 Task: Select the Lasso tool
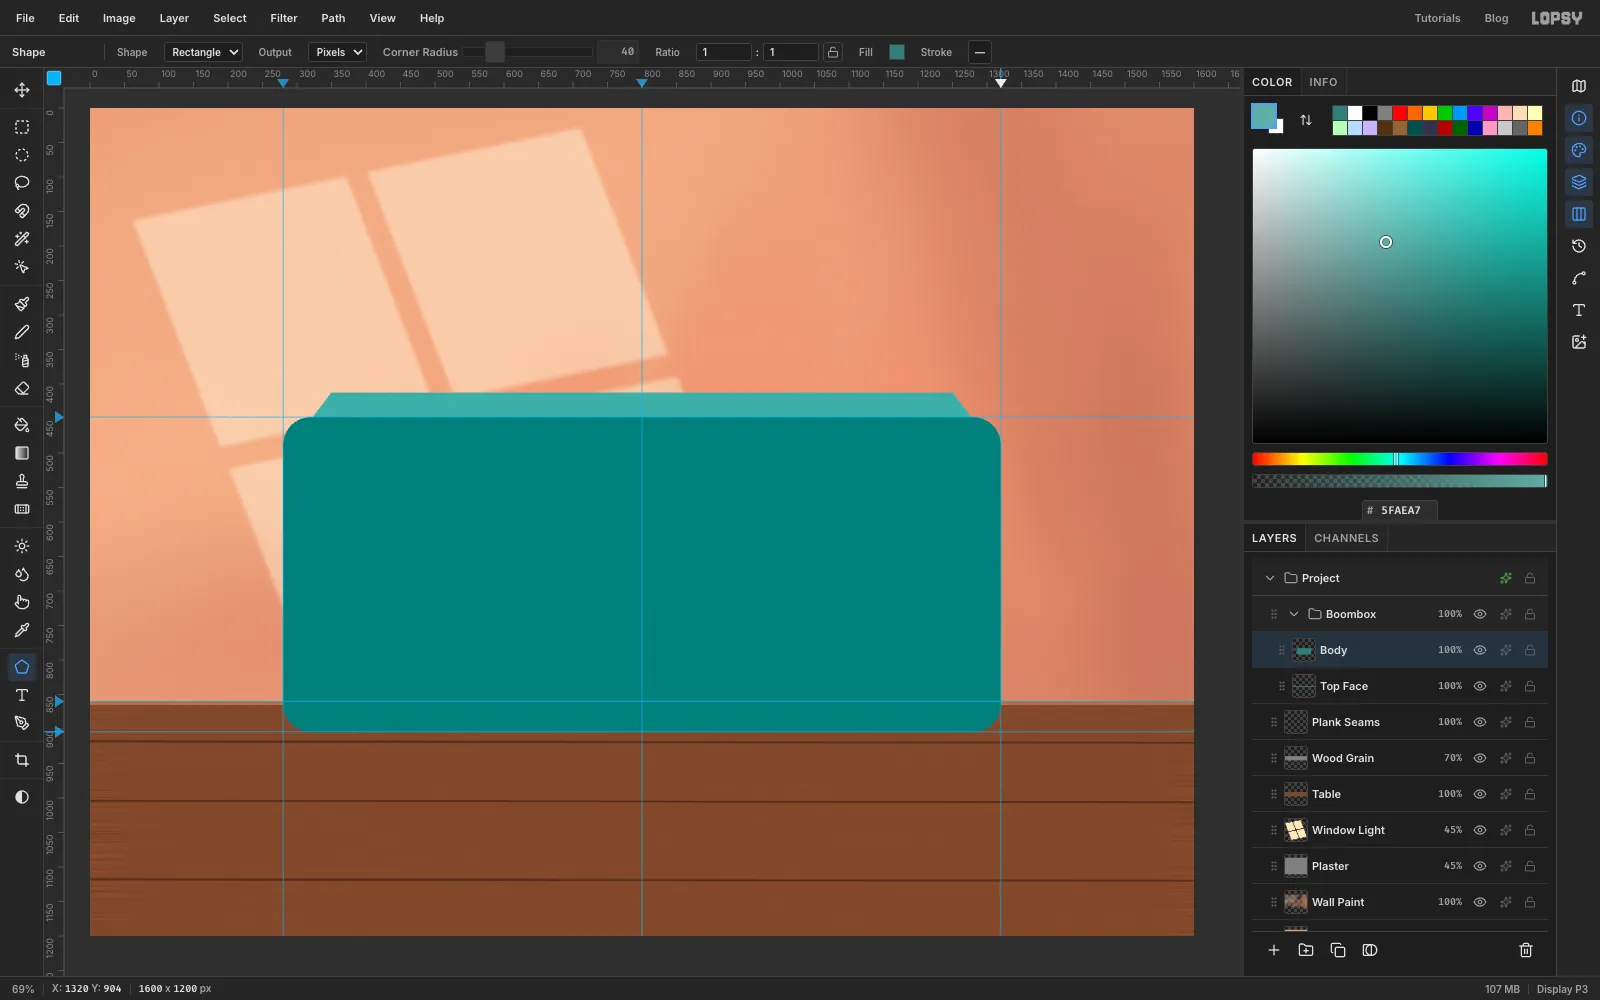point(22,183)
